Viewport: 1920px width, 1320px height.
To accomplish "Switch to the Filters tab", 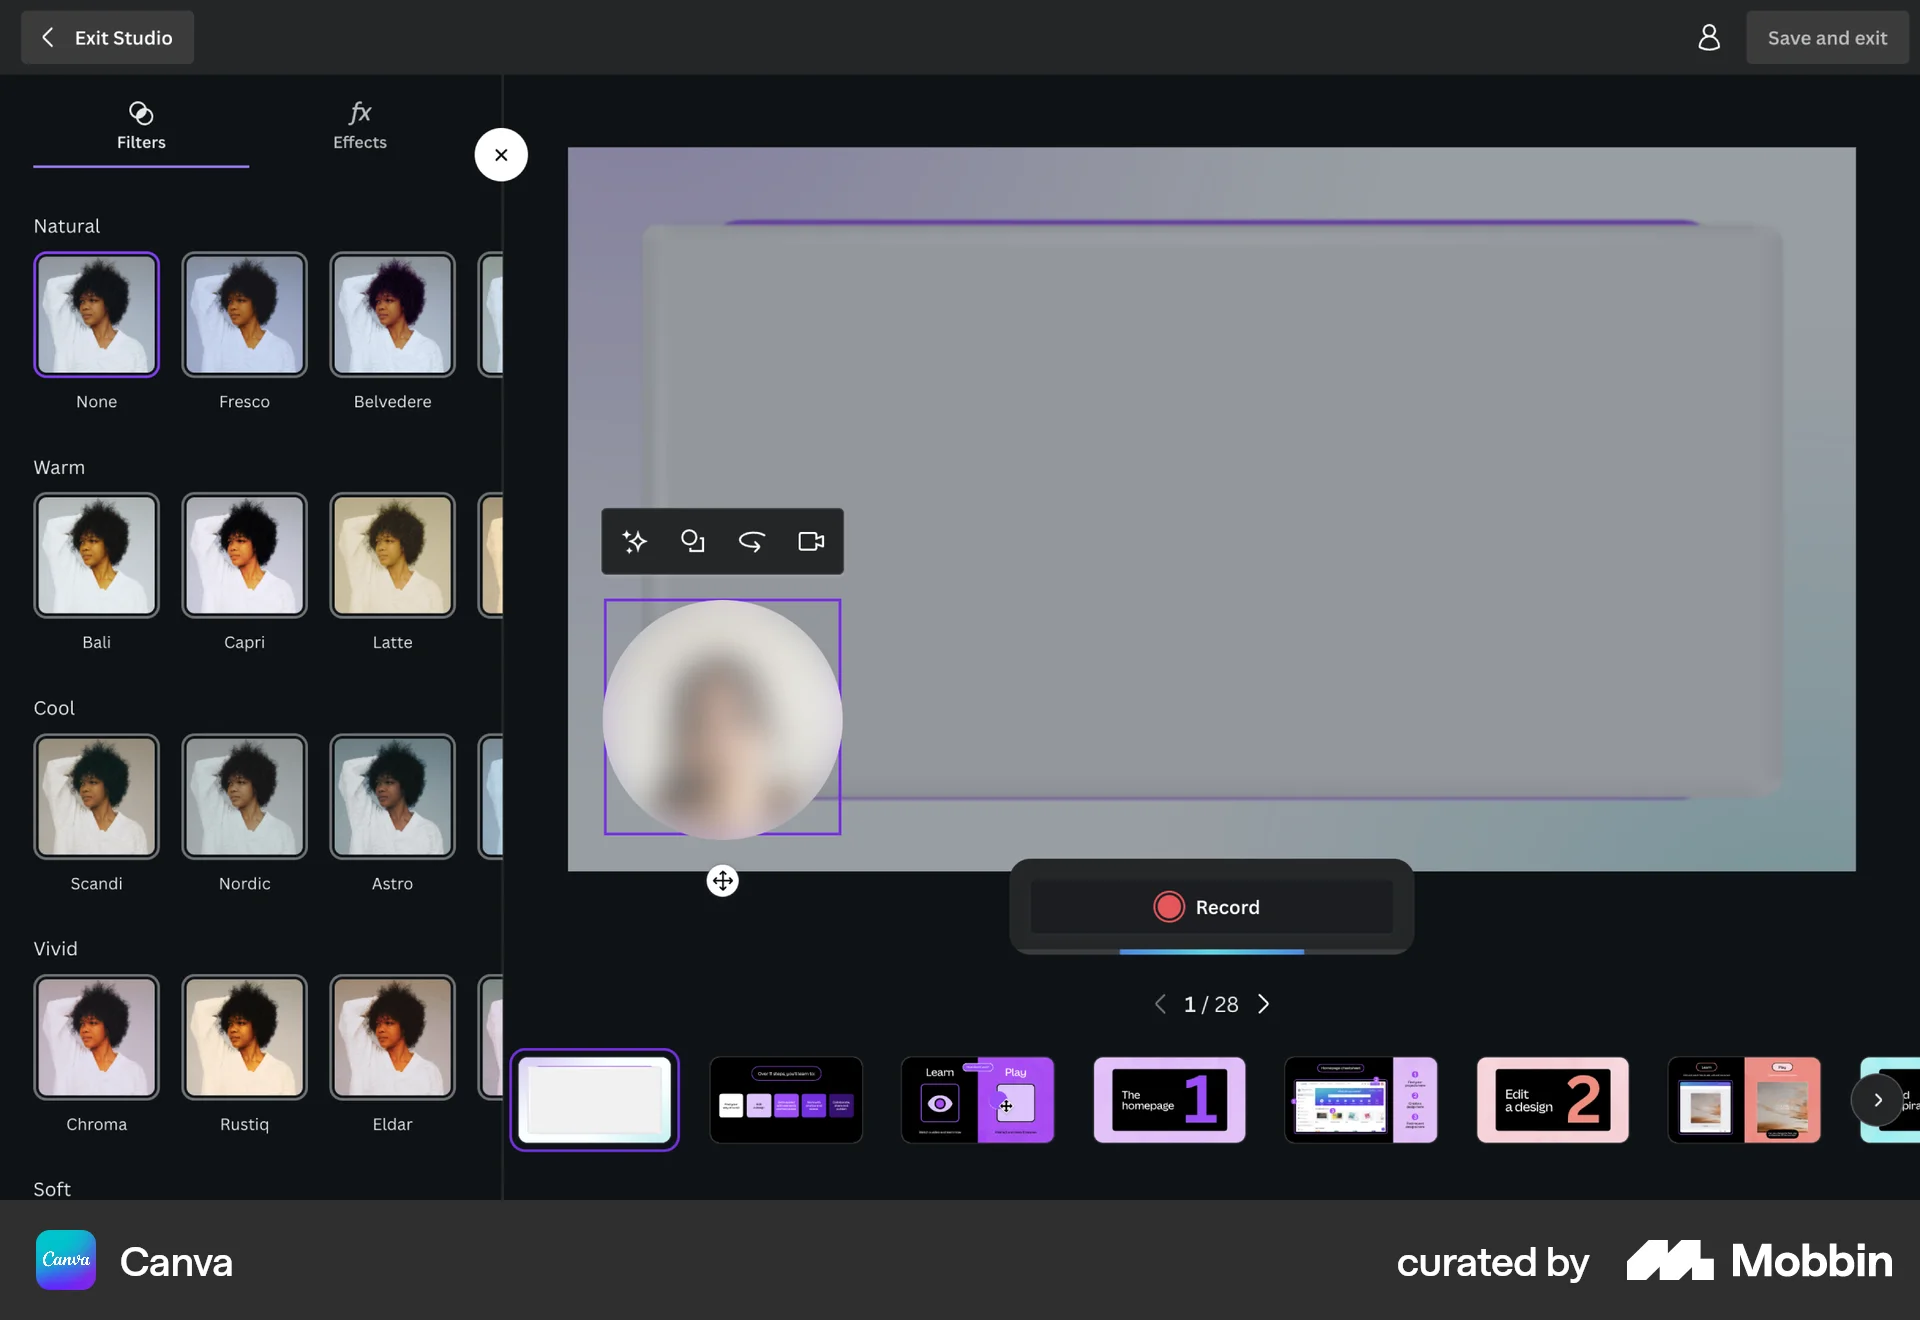I will coord(140,126).
